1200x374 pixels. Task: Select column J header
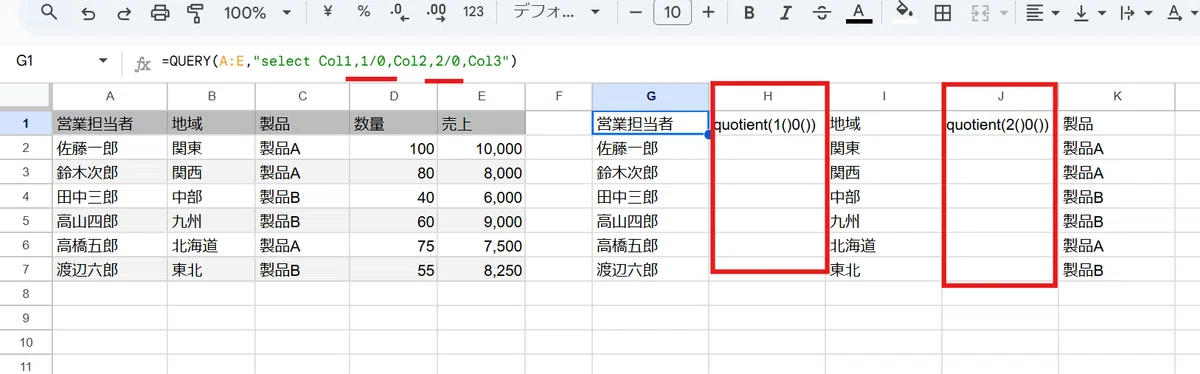(999, 96)
